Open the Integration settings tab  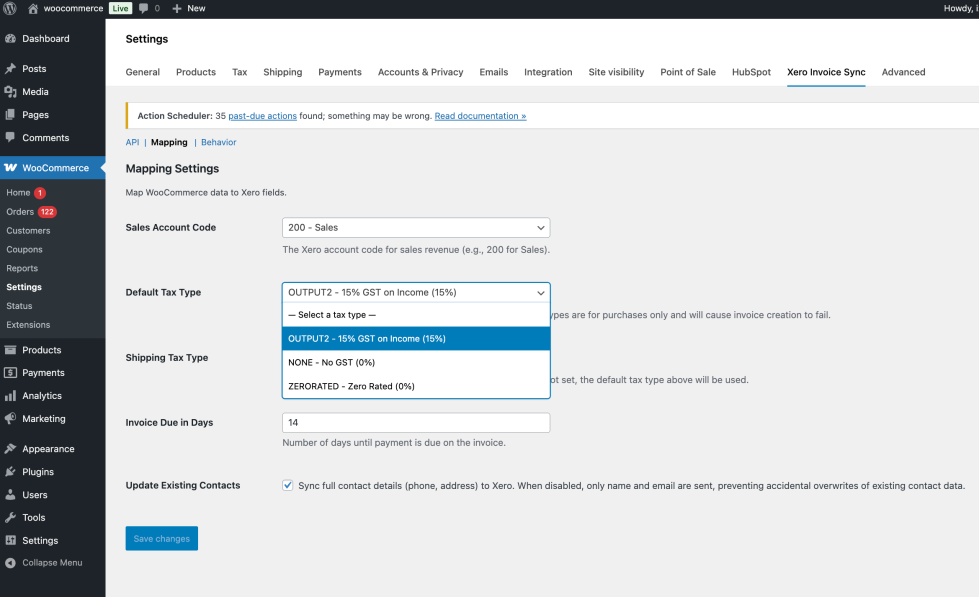point(548,72)
